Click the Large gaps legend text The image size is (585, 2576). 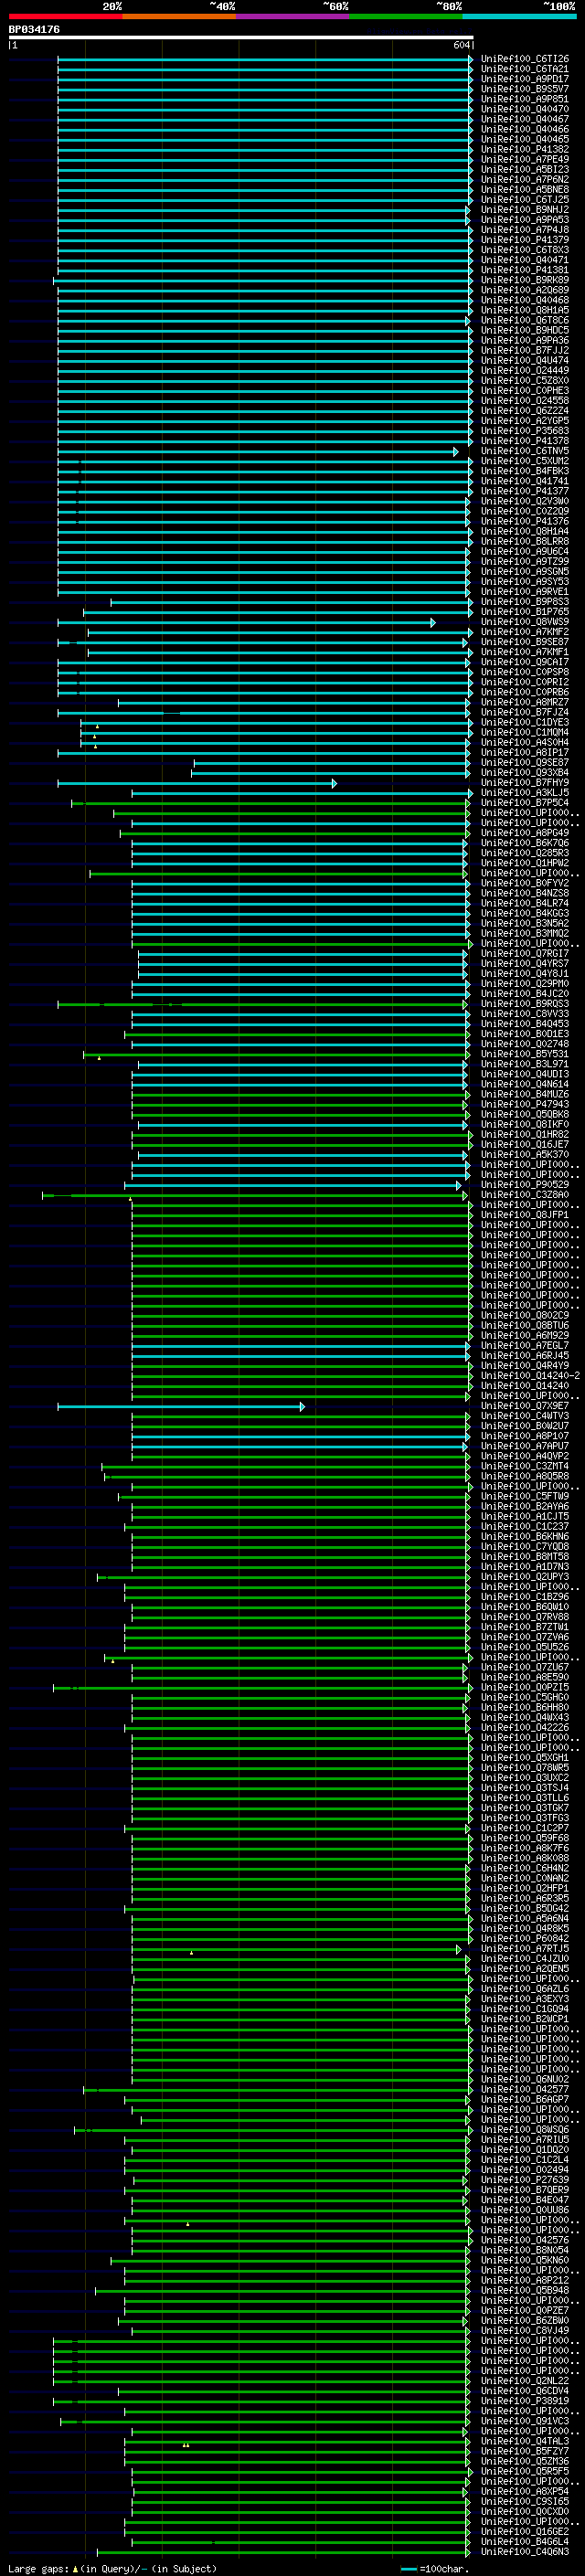point(112,2569)
